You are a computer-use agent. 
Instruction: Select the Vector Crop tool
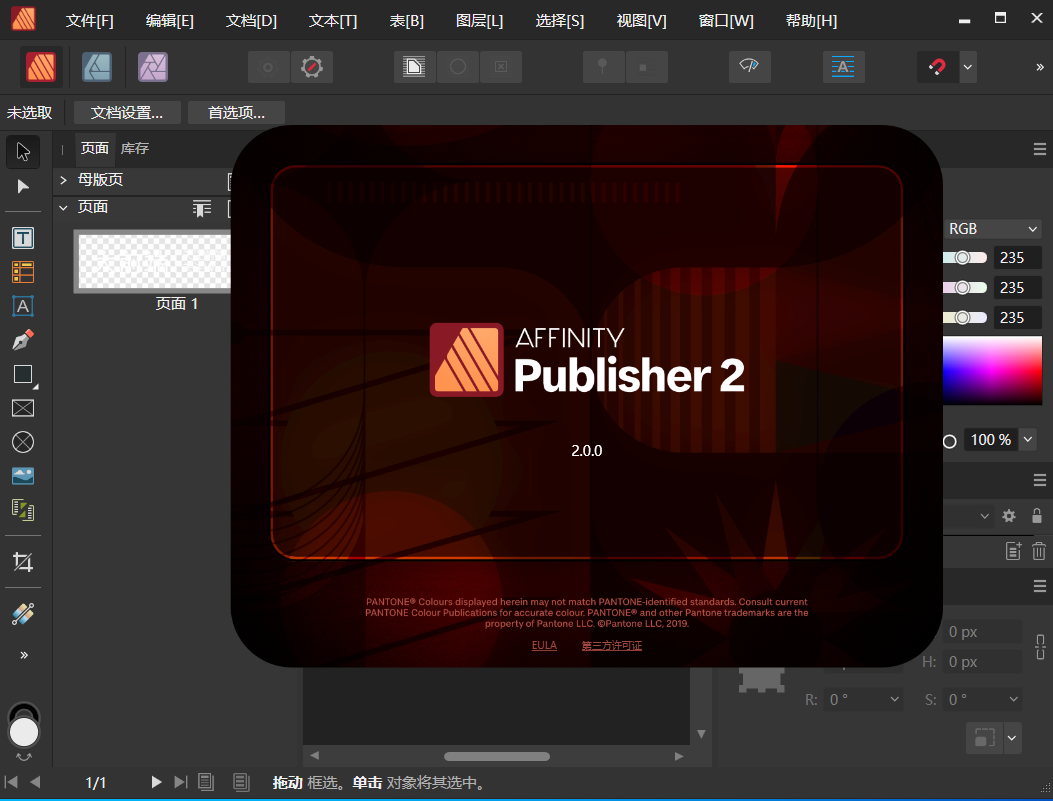point(23,562)
